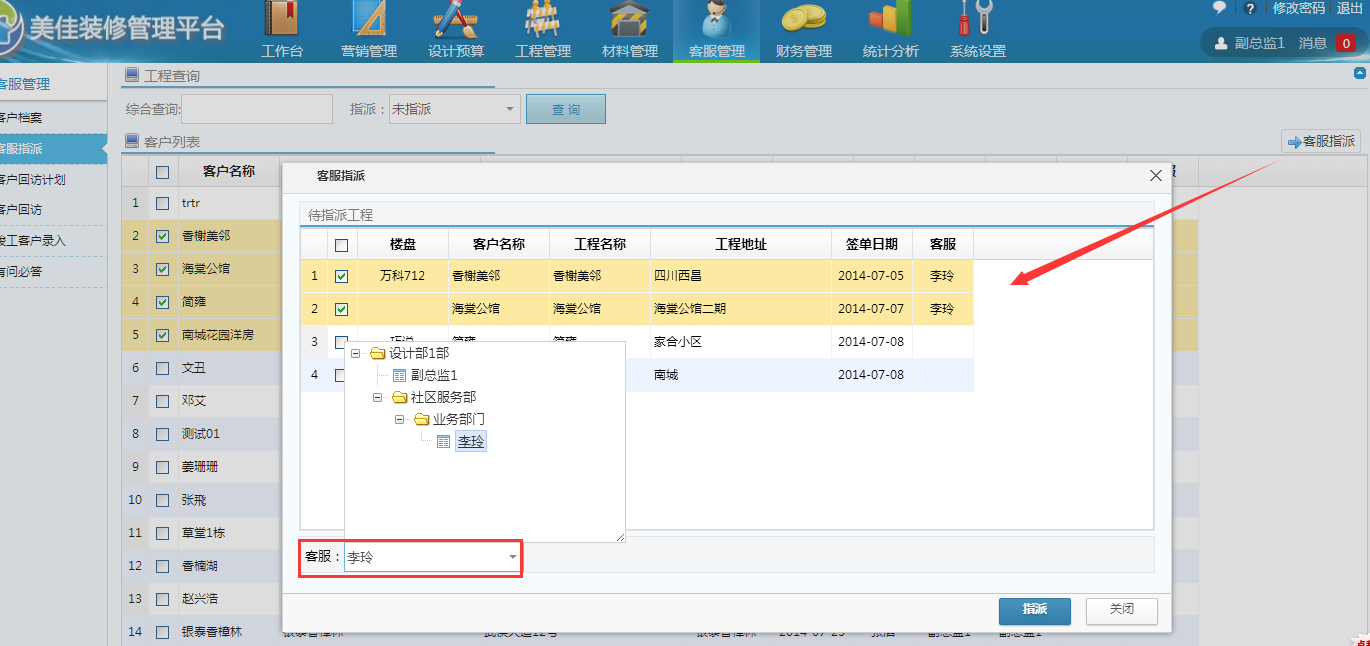Click the 指派 assign button
The width and height of the screenshot is (1370, 646).
click(1034, 609)
